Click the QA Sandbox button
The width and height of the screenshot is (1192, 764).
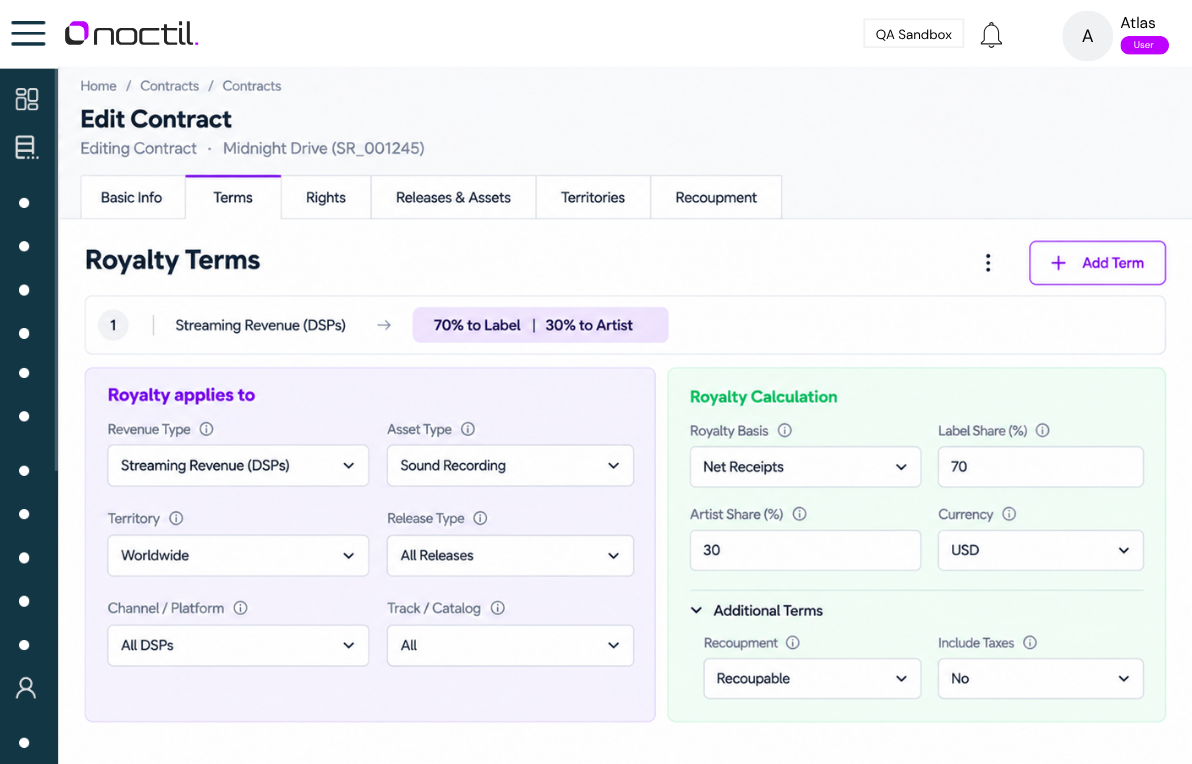click(913, 34)
